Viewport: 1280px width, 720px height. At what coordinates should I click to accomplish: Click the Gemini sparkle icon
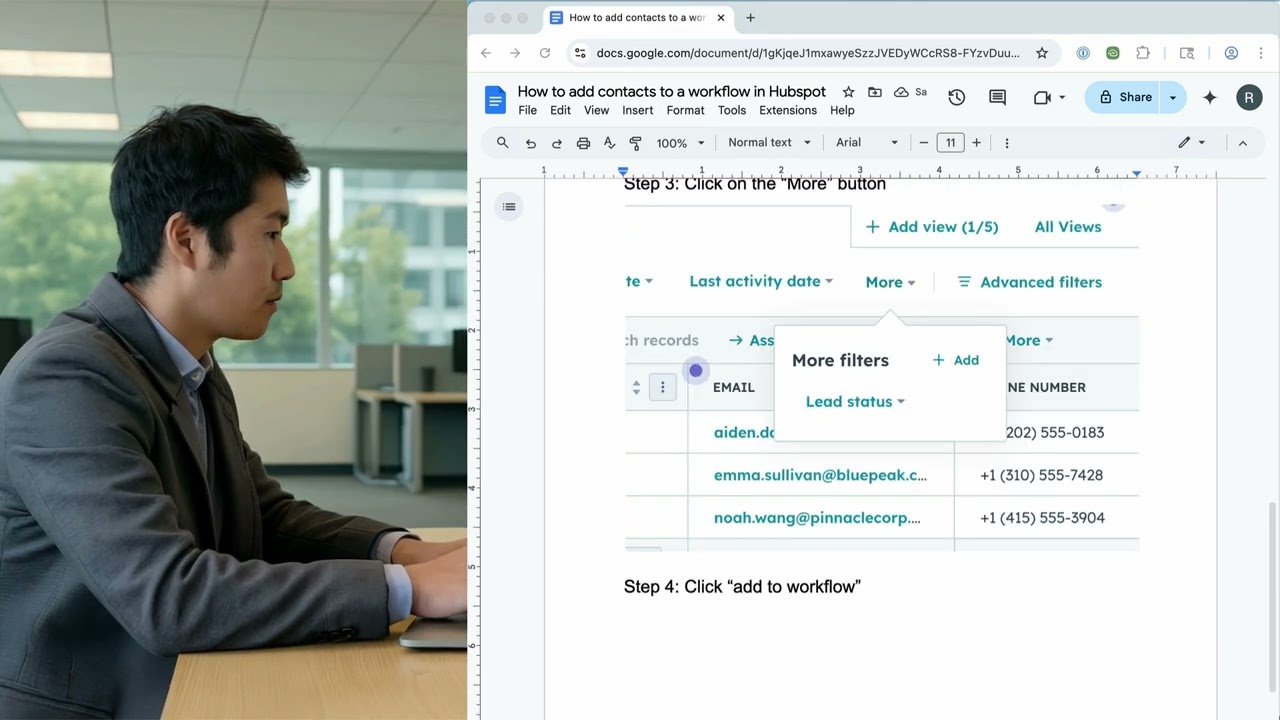[1210, 97]
